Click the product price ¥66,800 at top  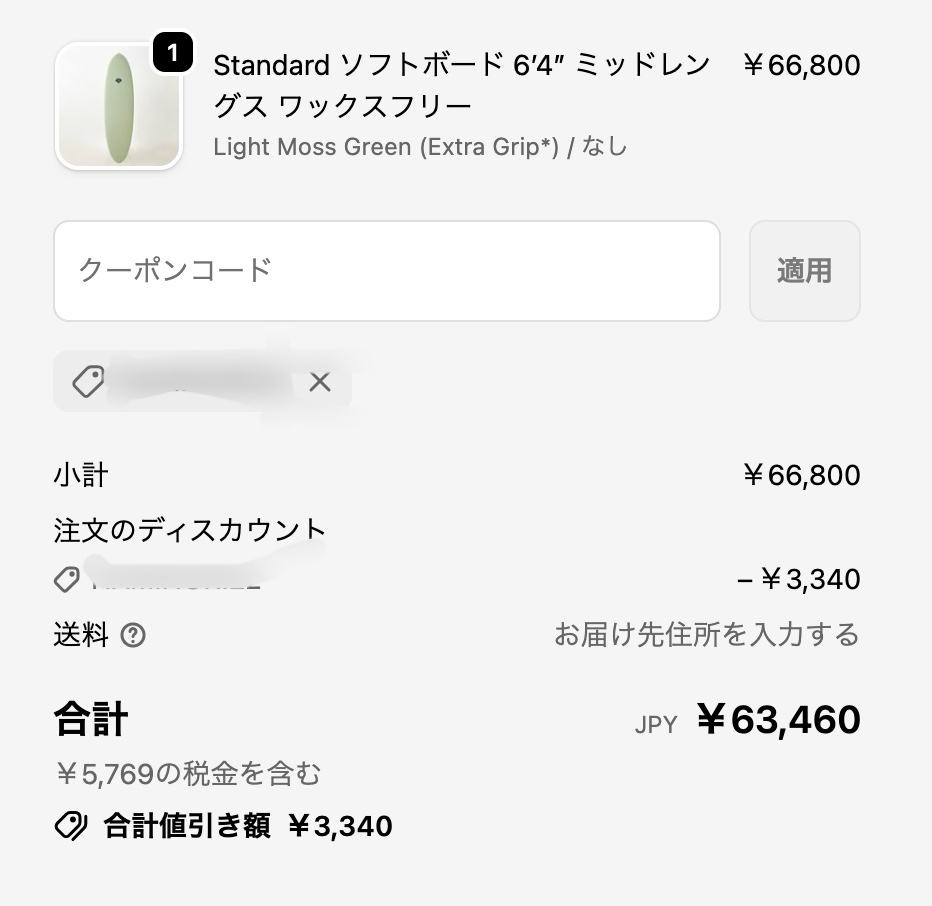pyautogui.click(x=801, y=66)
